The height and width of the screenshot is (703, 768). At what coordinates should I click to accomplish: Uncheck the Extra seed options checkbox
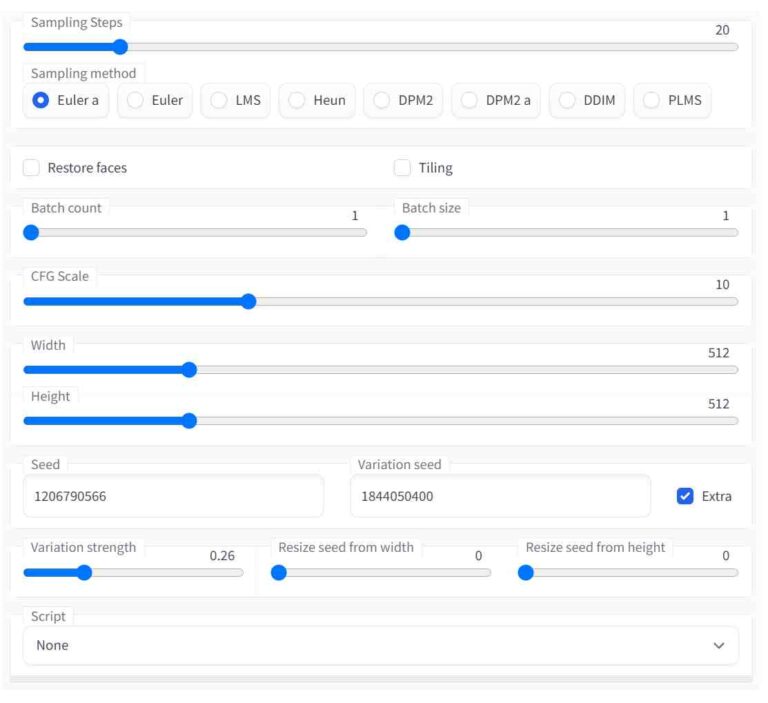[685, 496]
